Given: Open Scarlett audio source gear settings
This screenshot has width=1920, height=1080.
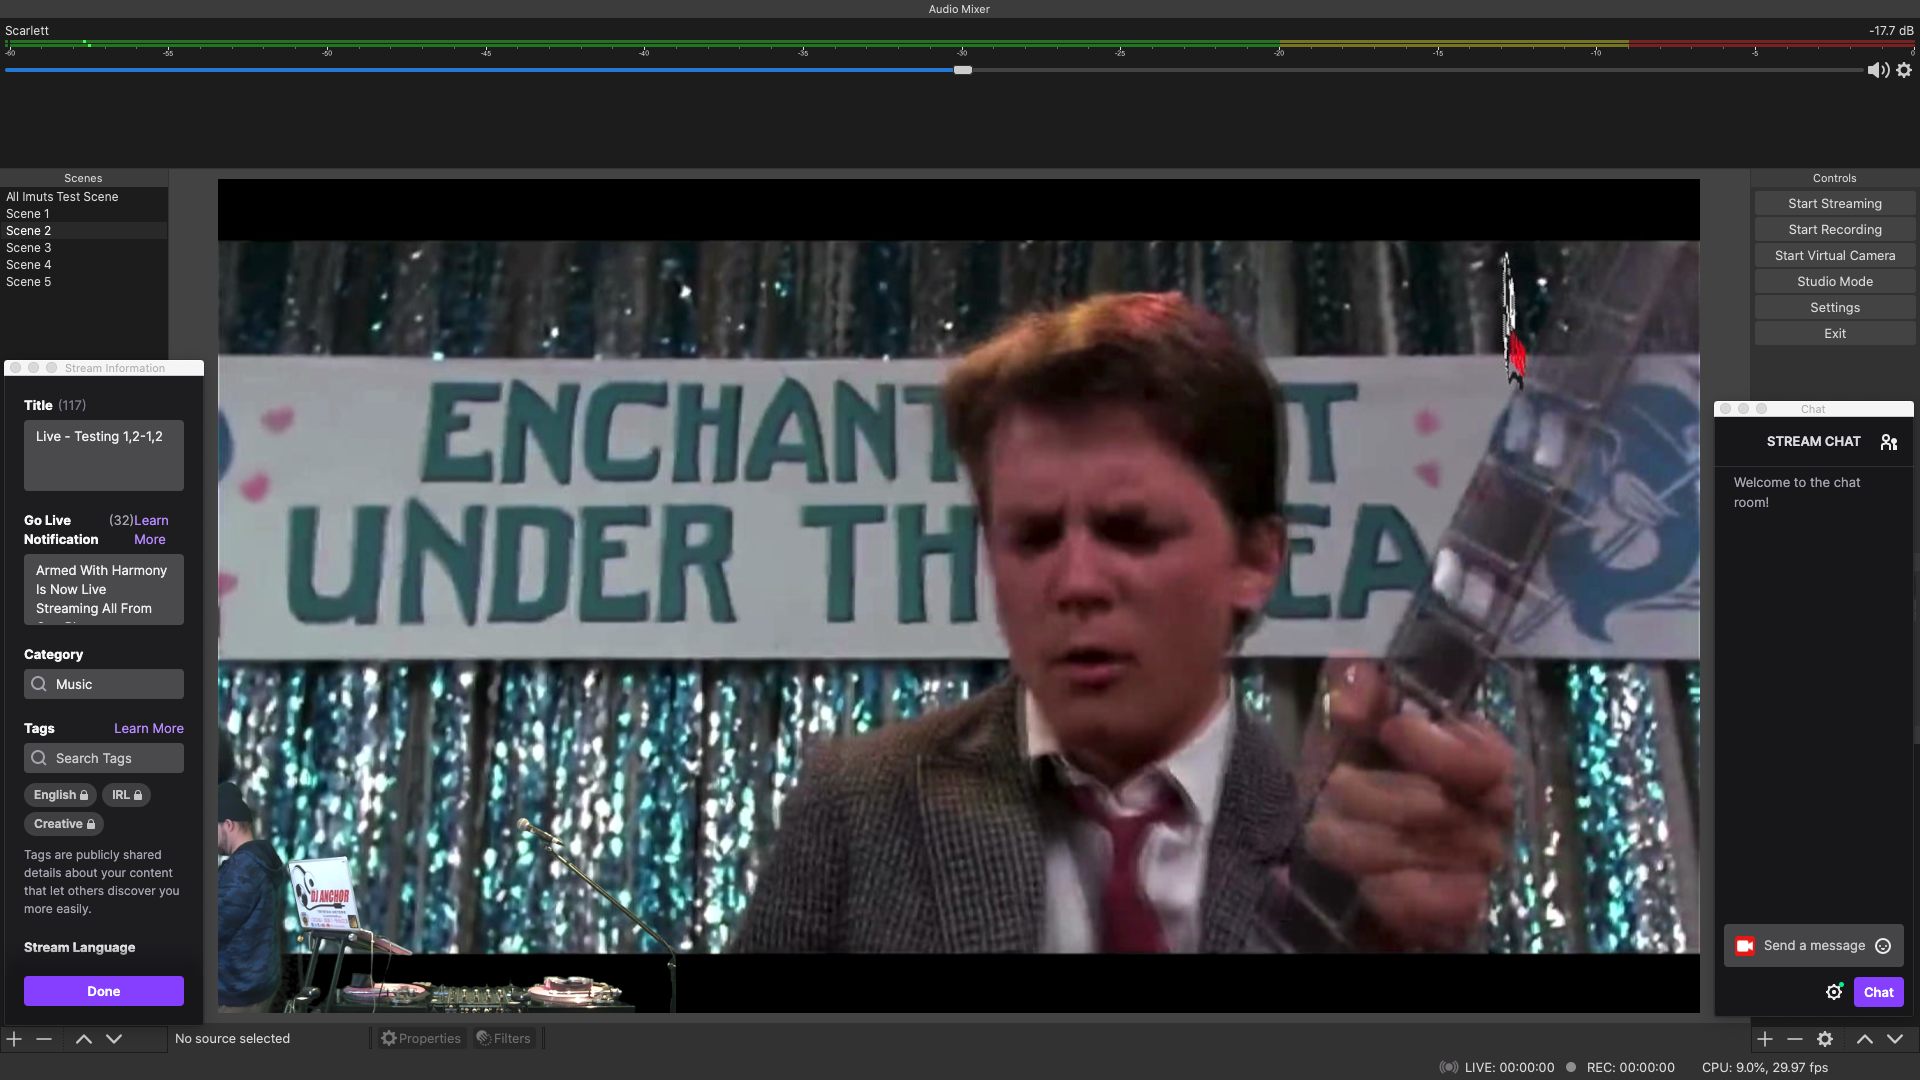Looking at the screenshot, I should pyautogui.click(x=1904, y=70).
